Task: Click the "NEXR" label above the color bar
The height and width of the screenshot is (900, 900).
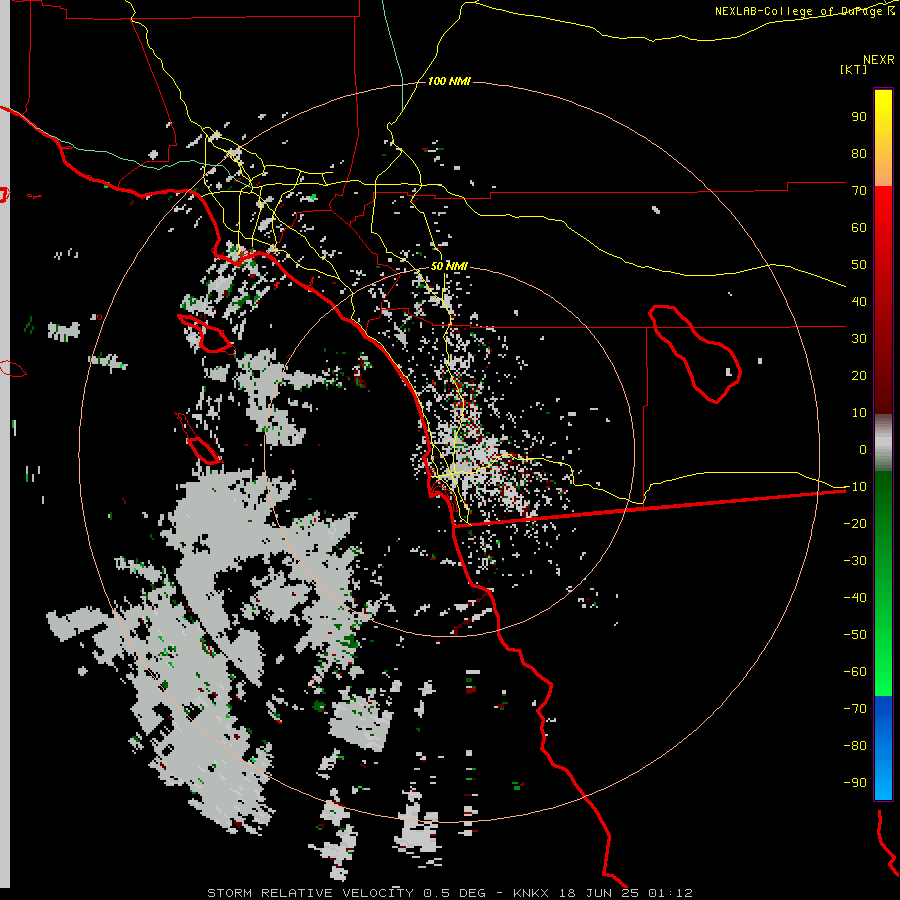Action: pyautogui.click(x=878, y=60)
